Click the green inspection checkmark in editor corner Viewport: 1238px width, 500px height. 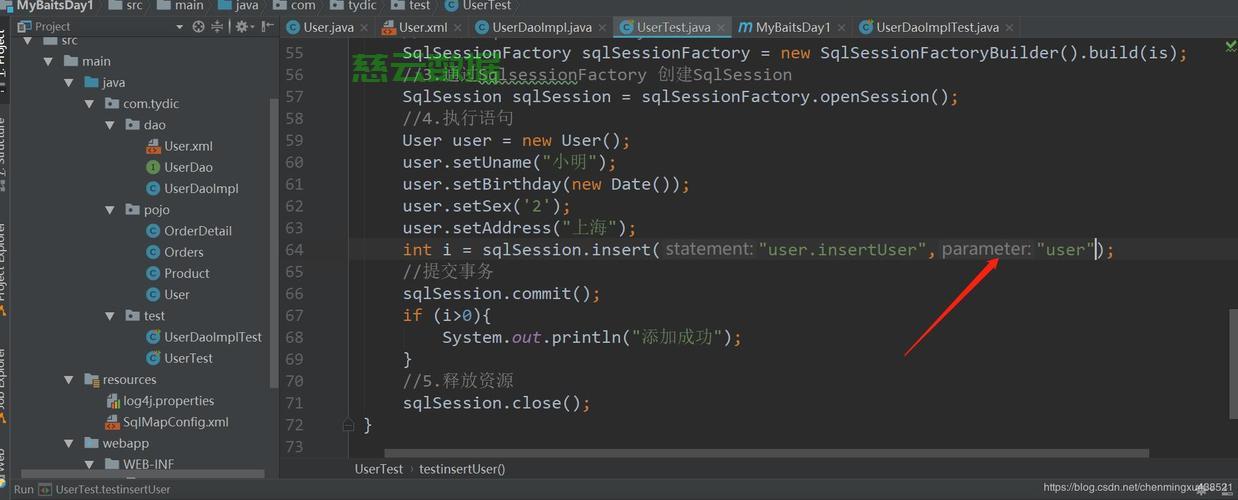click(1230, 45)
